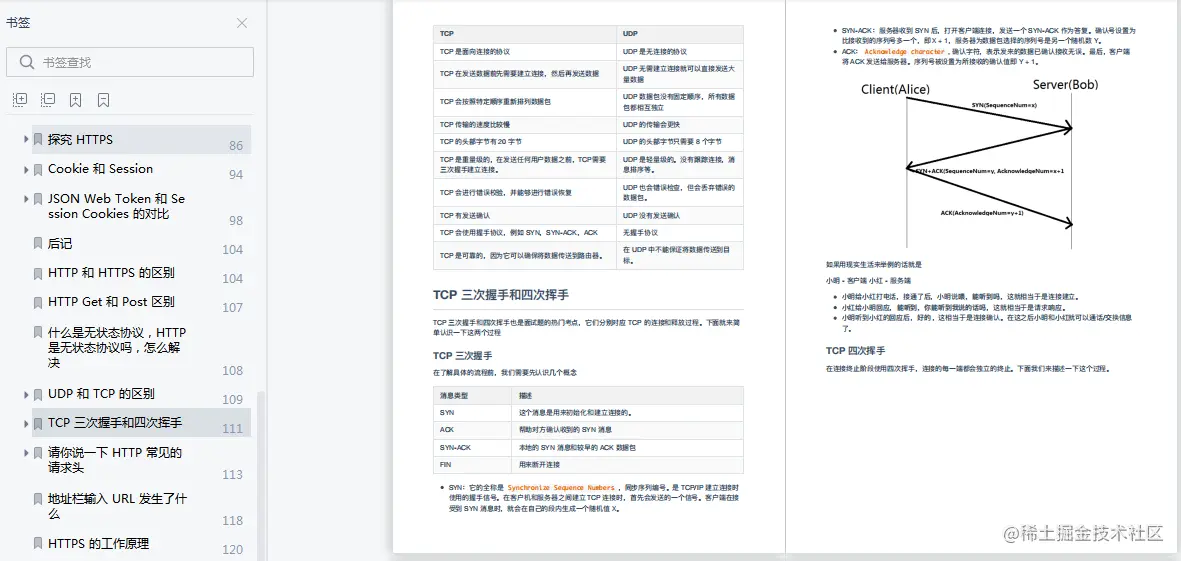Collapse all bookmarks with minus icon
The image size is (1181, 561).
[x=47, y=99]
